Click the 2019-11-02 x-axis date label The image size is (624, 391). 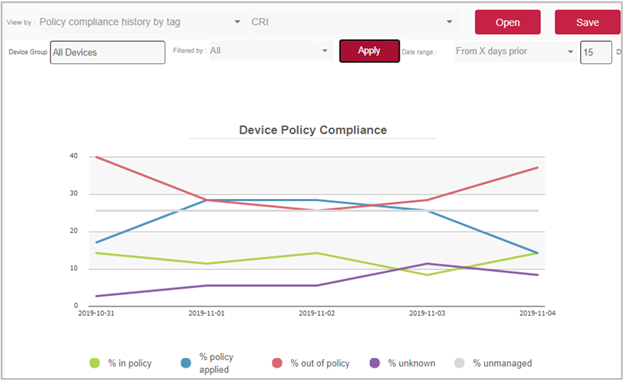point(317,313)
